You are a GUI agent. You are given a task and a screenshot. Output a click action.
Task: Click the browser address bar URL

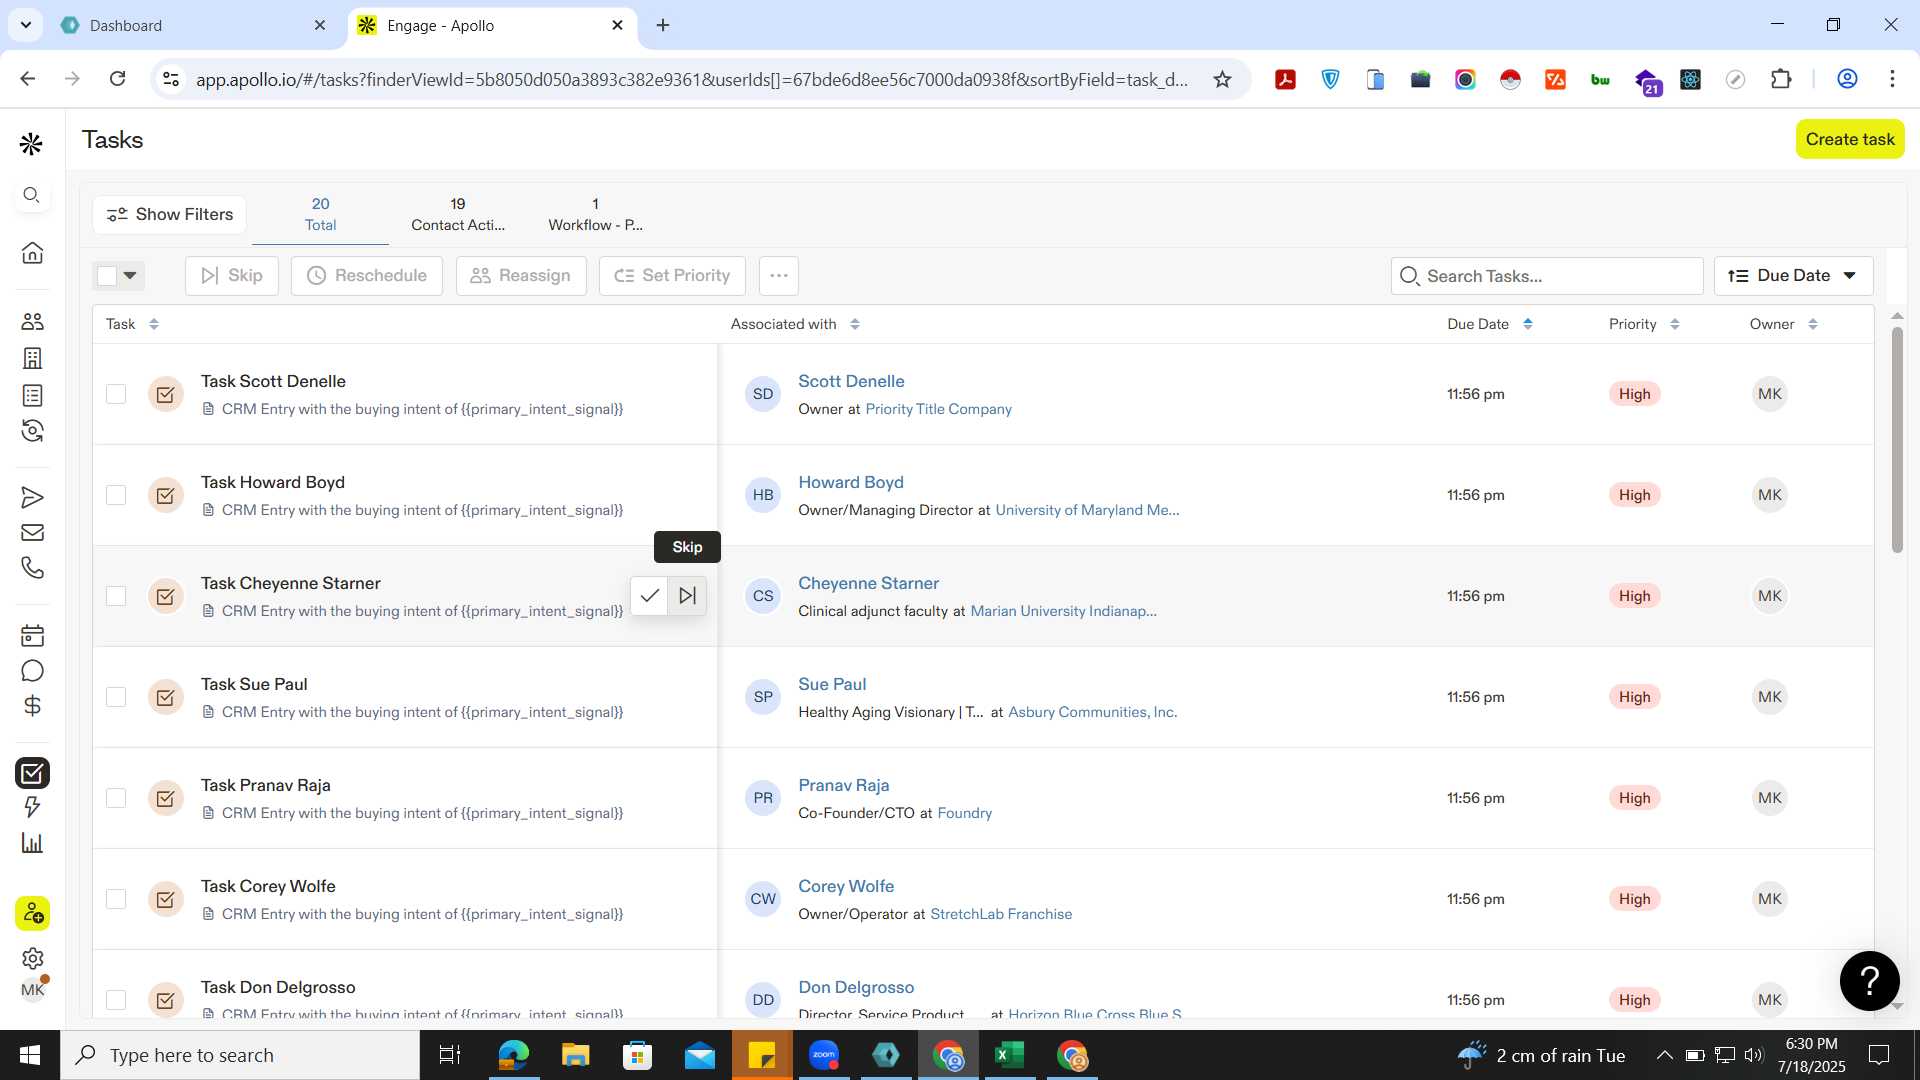[692, 79]
